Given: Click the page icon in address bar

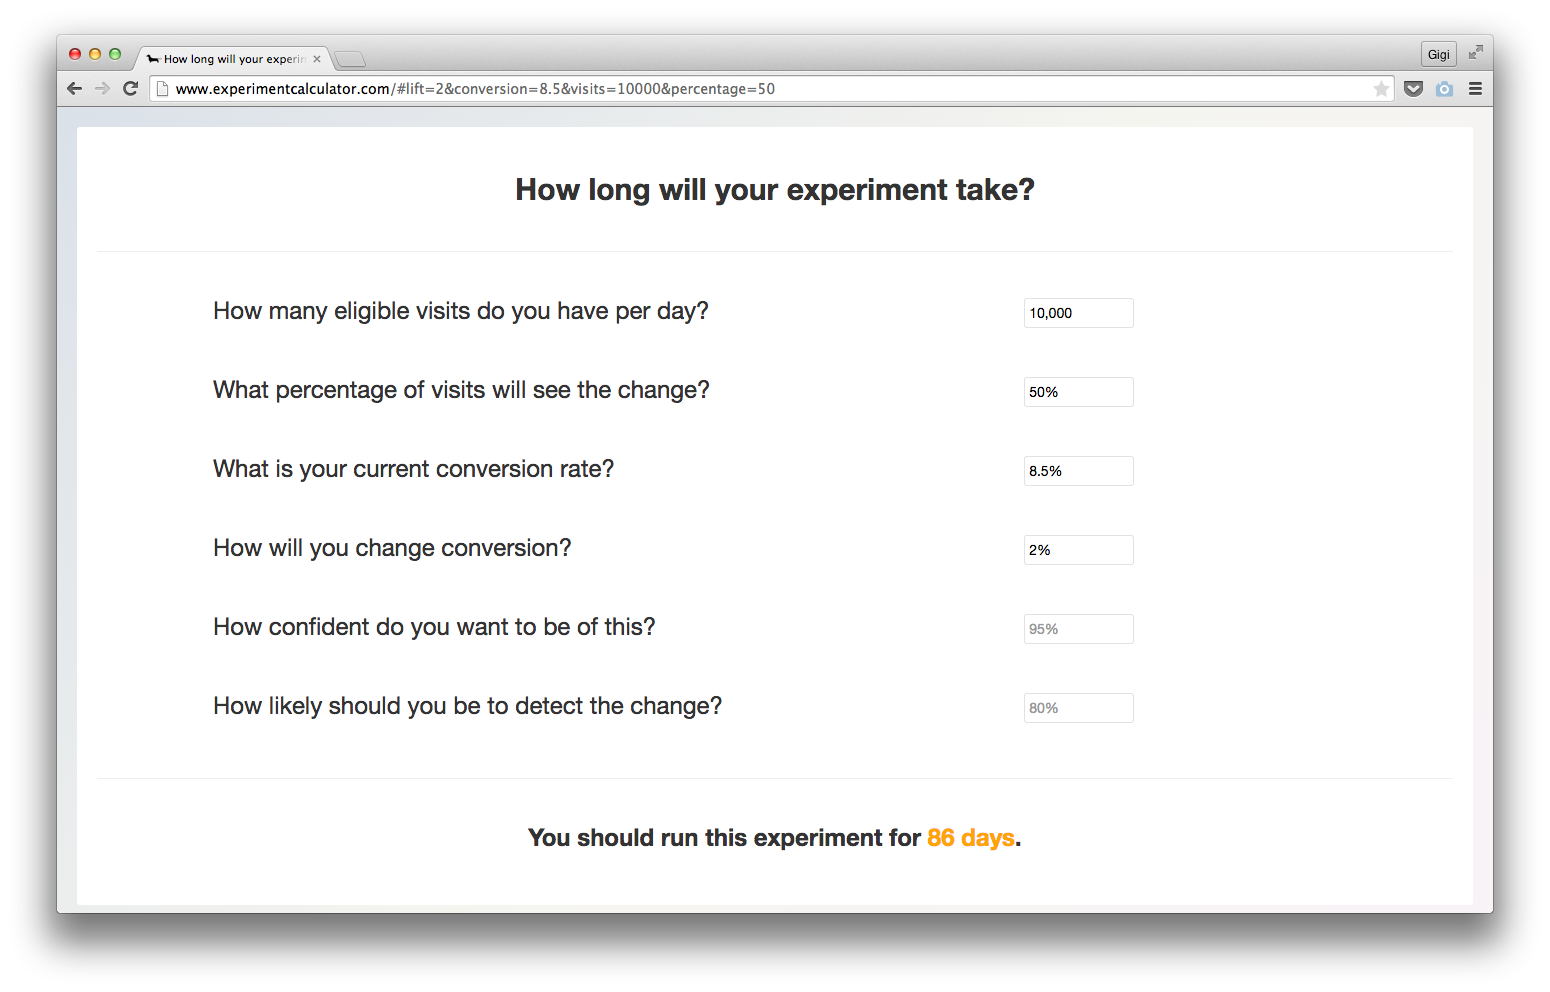Looking at the screenshot, I should coord(162,89).
